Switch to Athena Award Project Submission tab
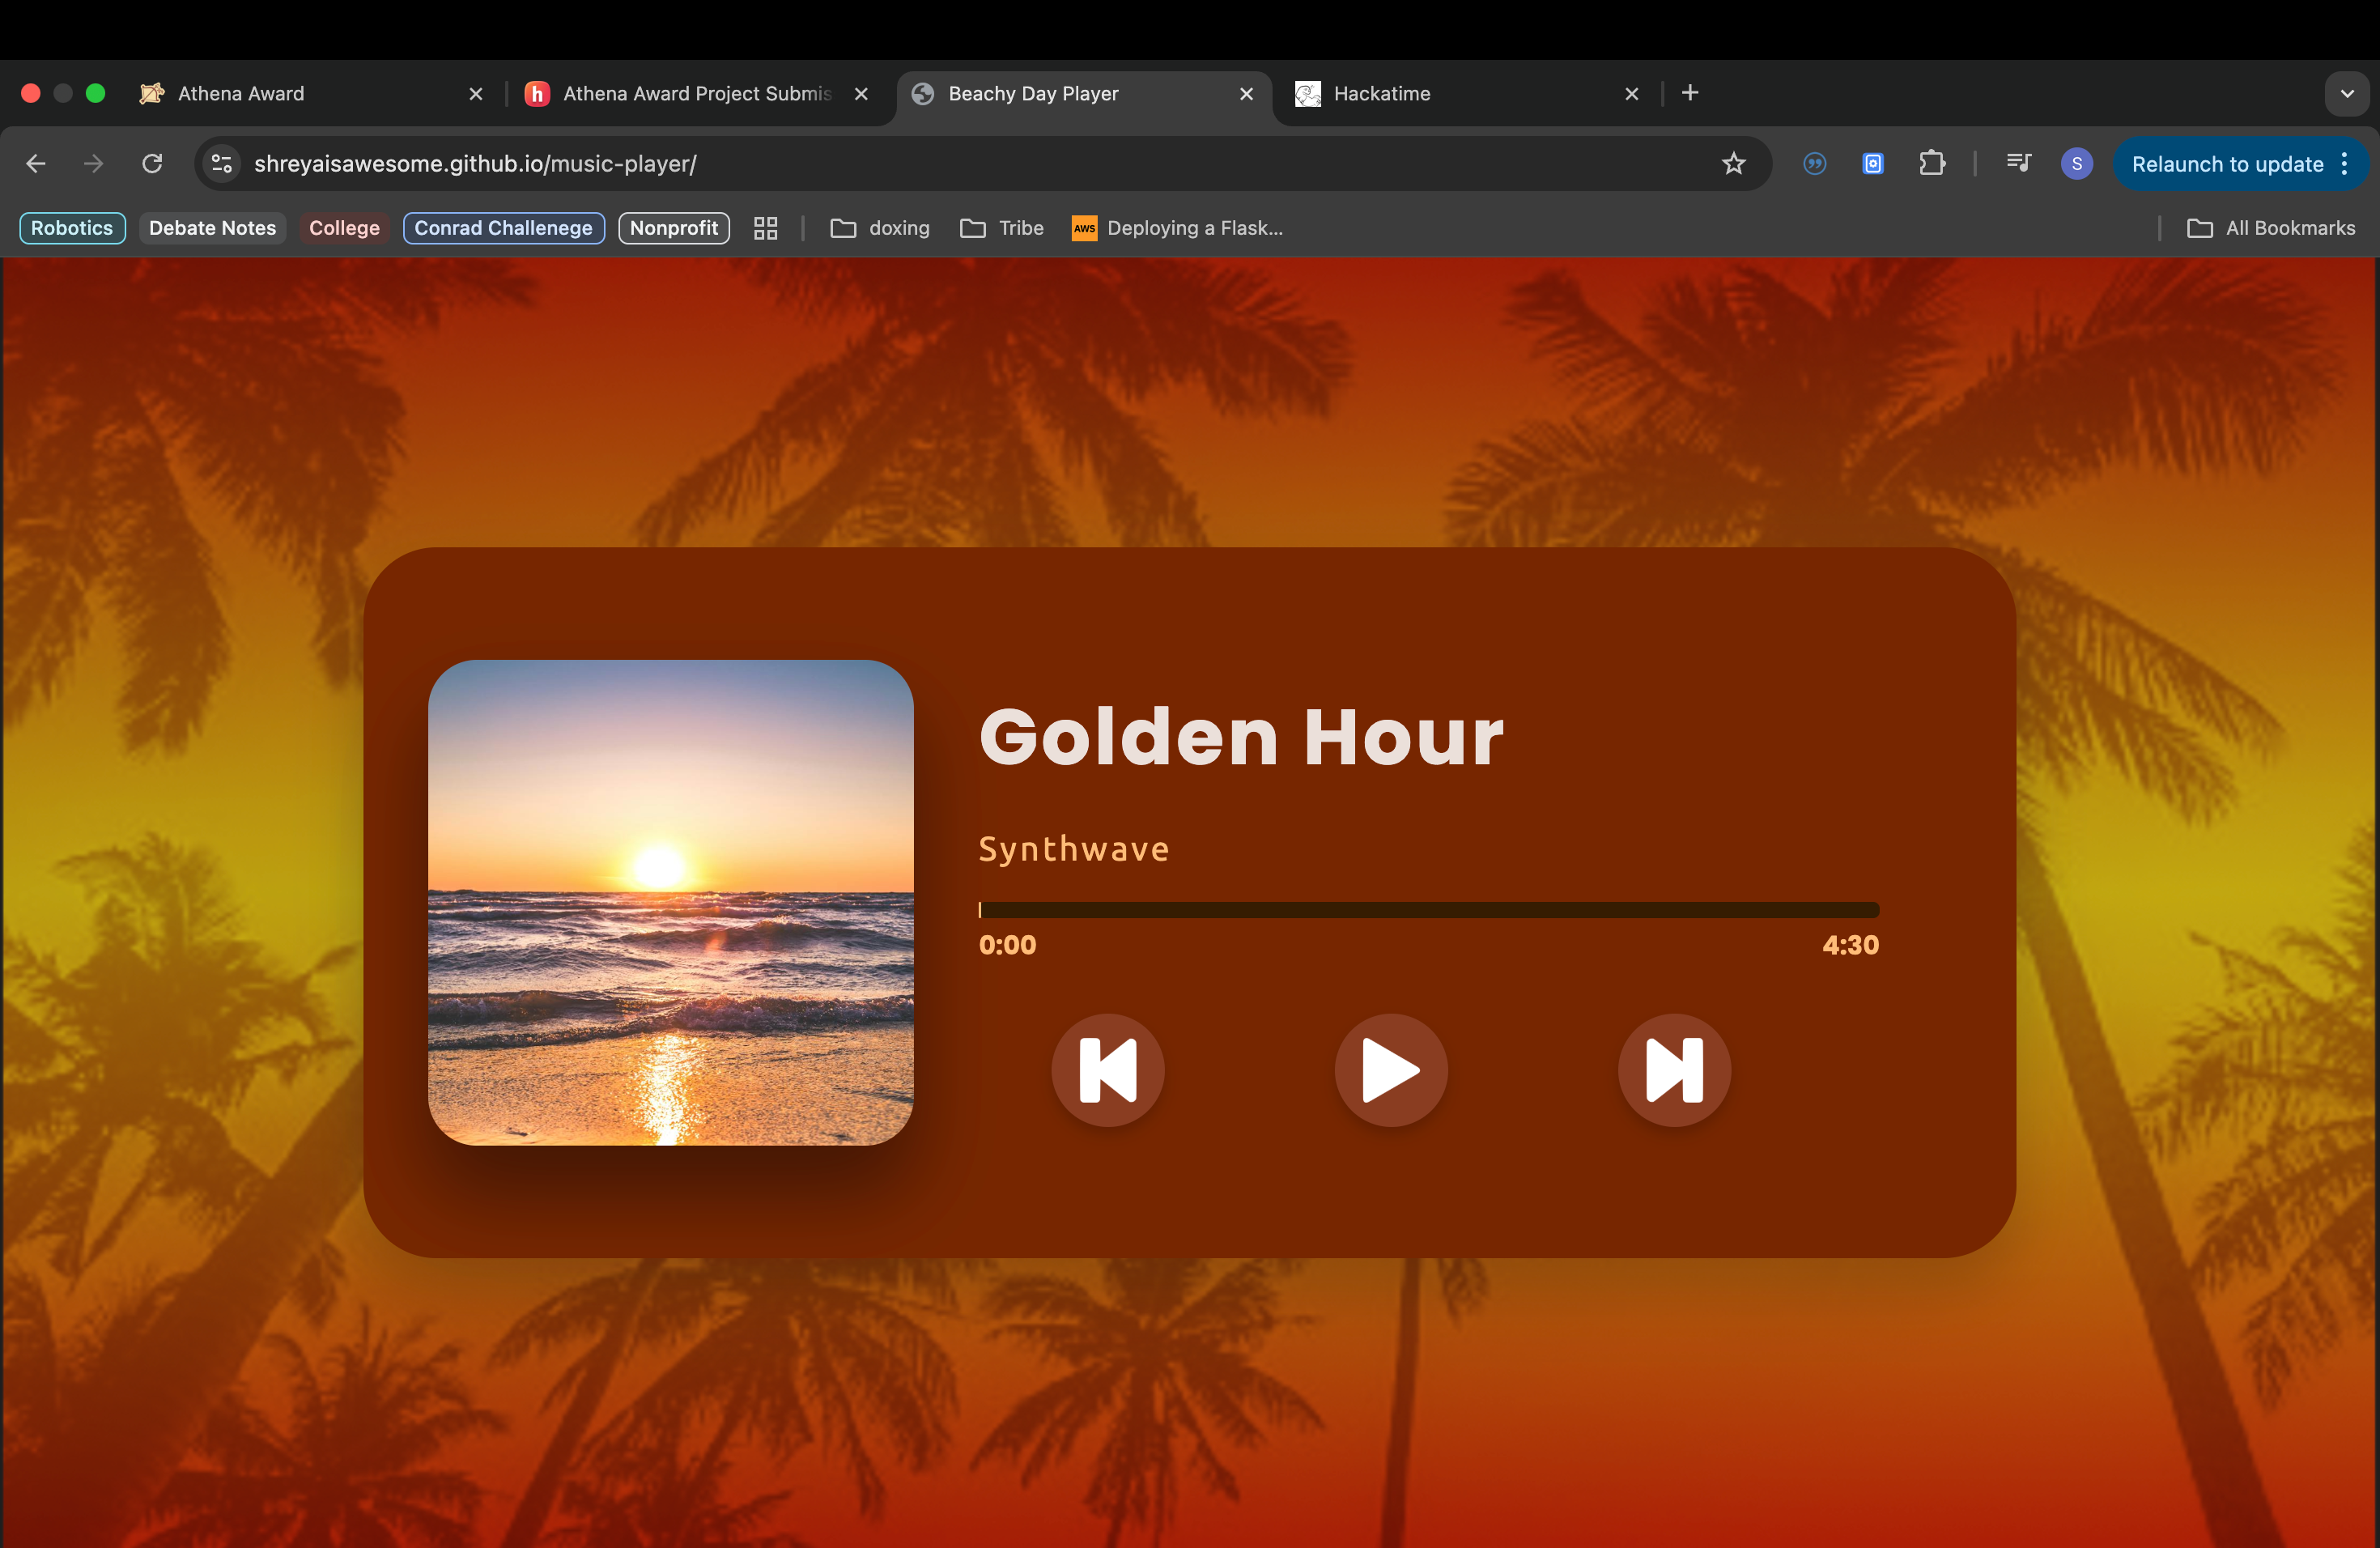The width and height of the screenshot is (2380, 1548). tap(697, 94)
